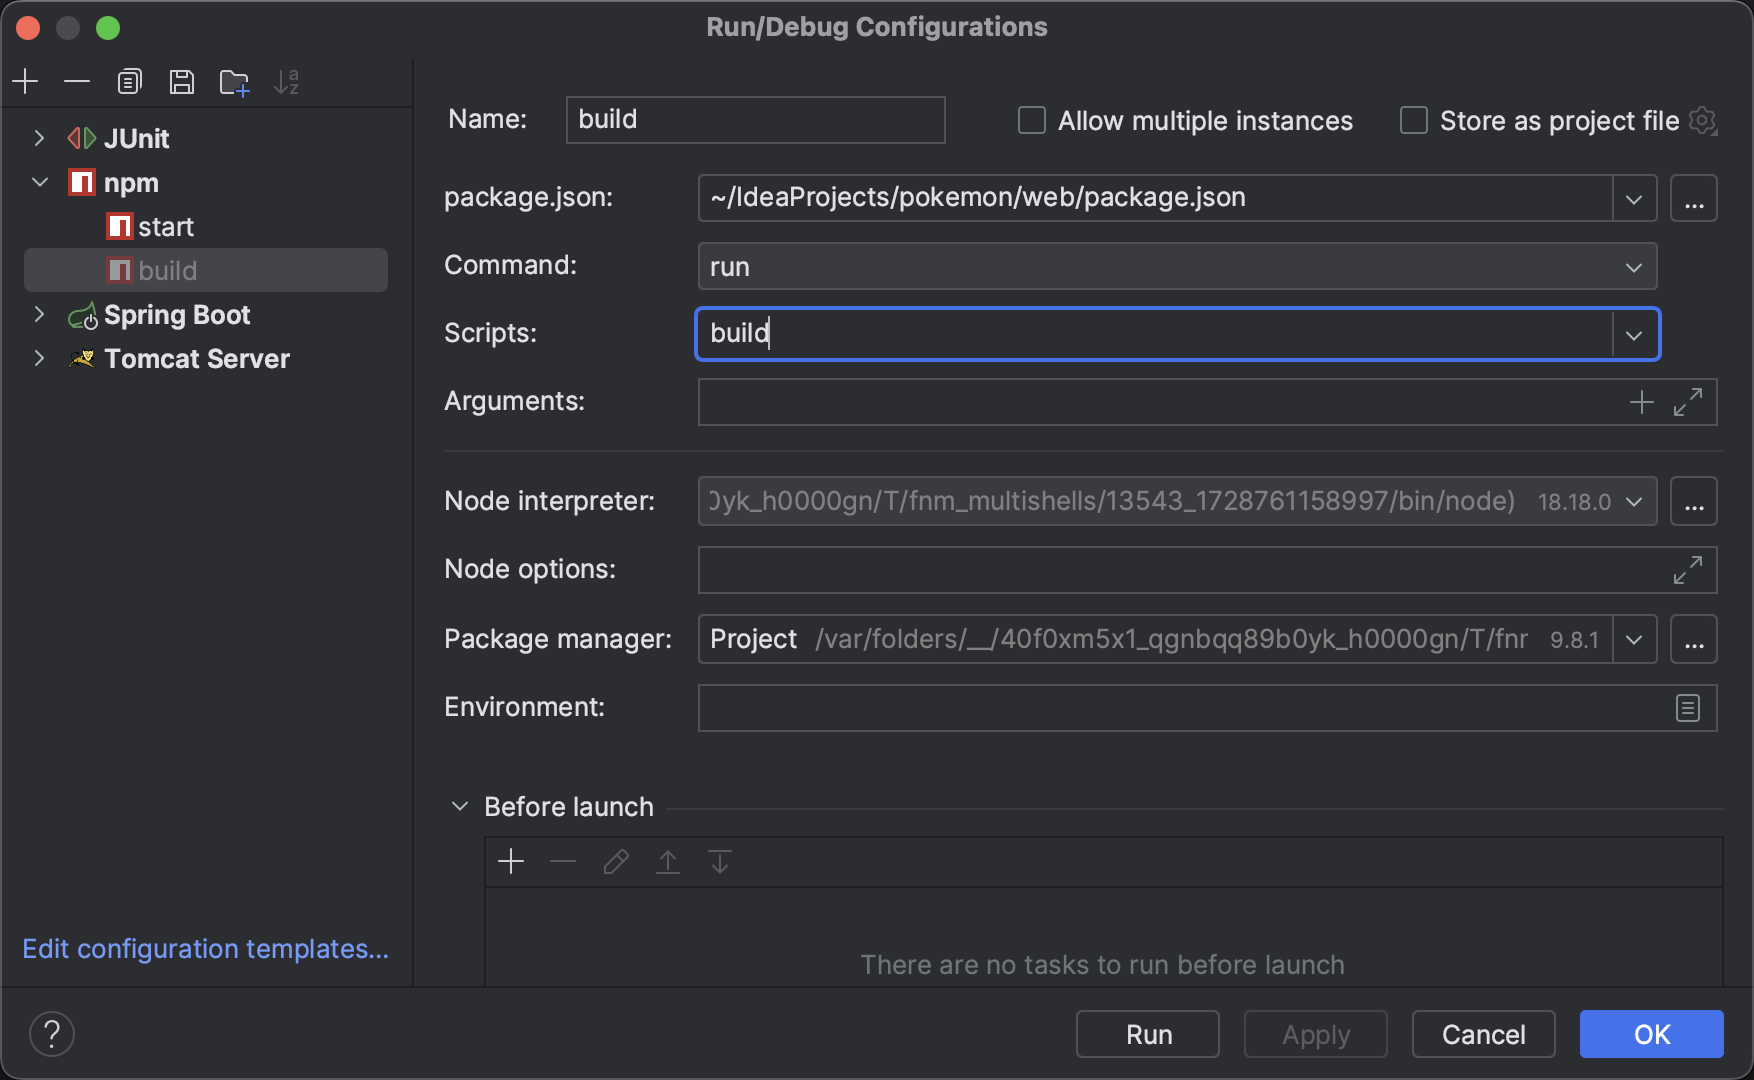Viewport: 1754px width, 1080px height.
Task: Check Store as project file
Action: tap(1413, 121)
